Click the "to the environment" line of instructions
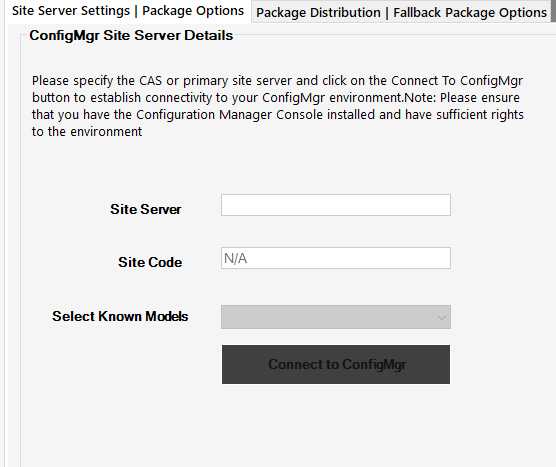The width and height of the screenshot is (556, 467). click(87, 132)
